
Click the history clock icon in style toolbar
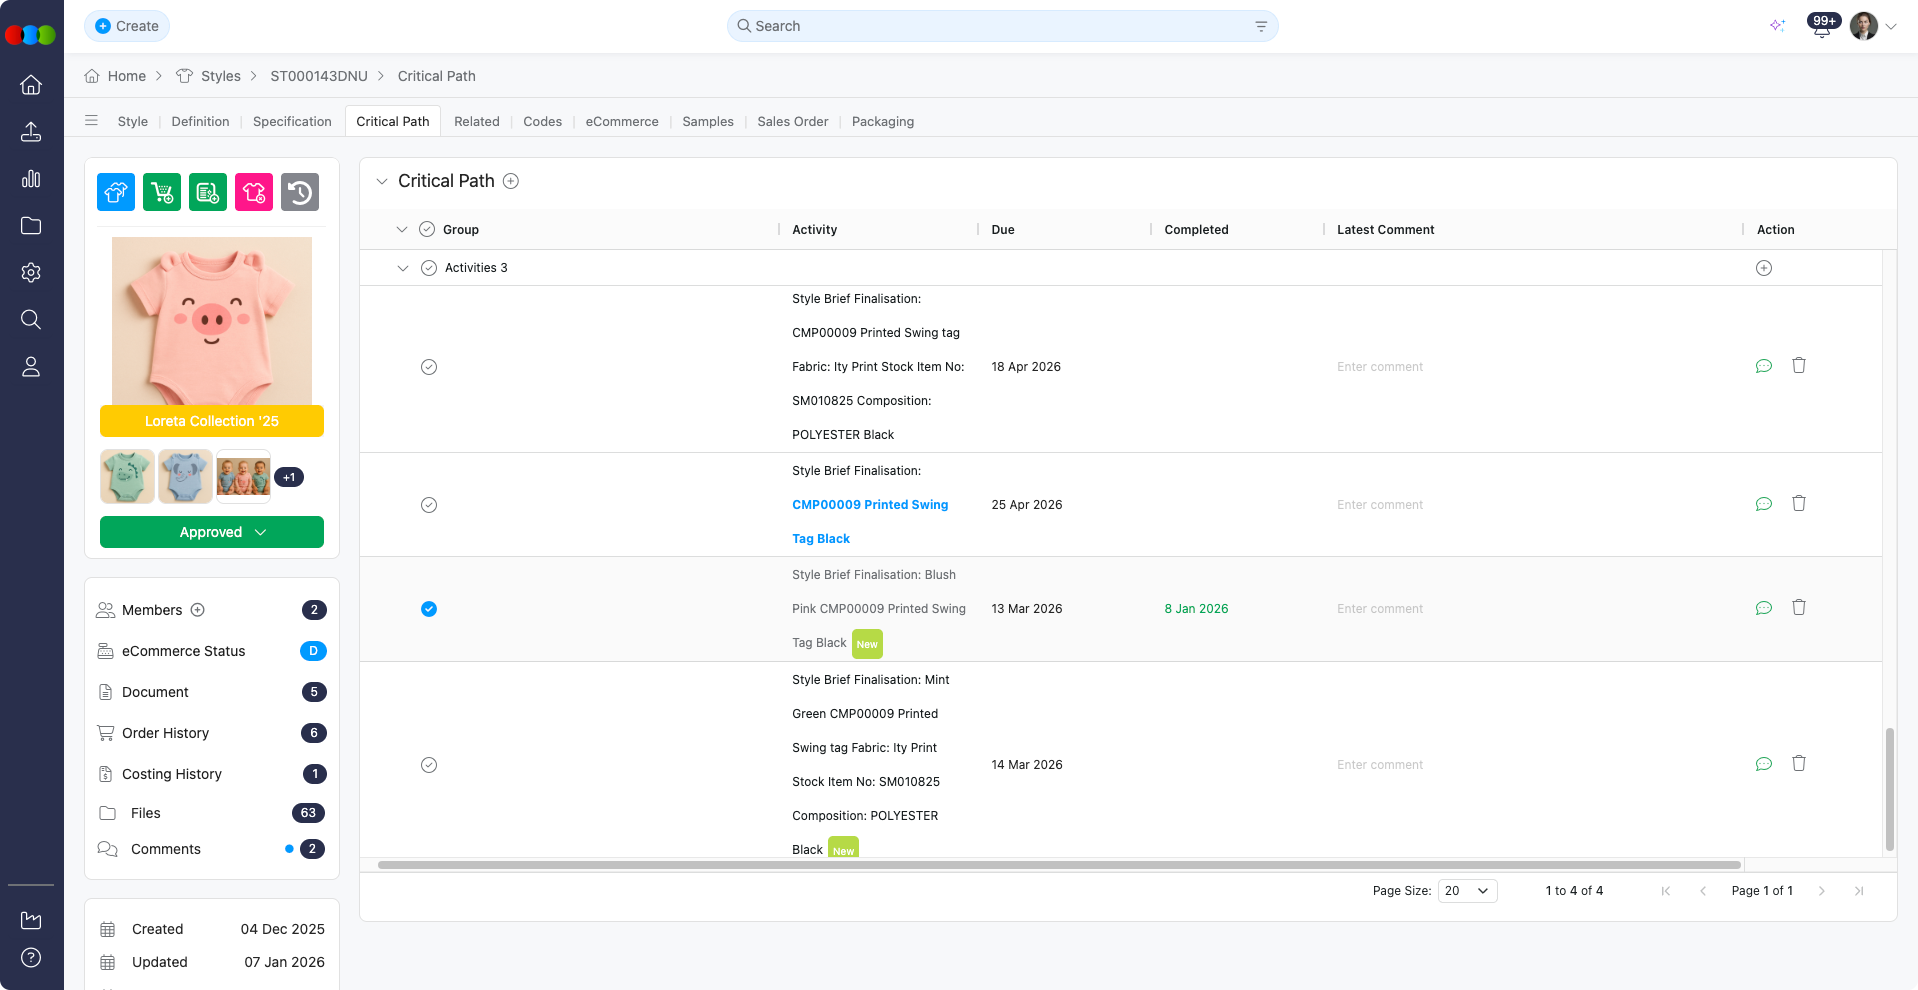pyautogui.click(x=299, y=192)
